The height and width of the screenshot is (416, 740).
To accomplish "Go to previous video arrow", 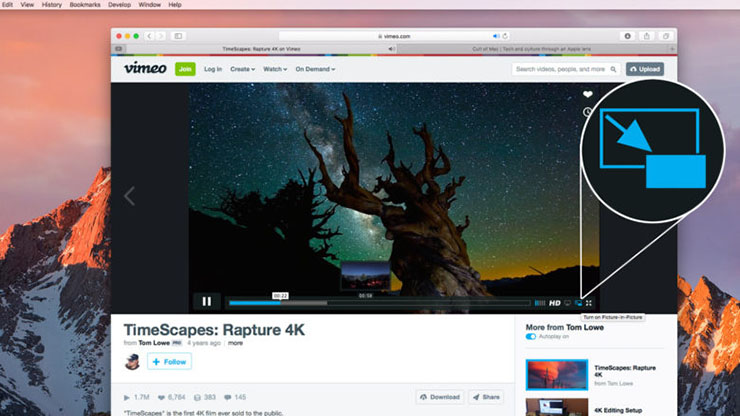I will click(129, 196).
